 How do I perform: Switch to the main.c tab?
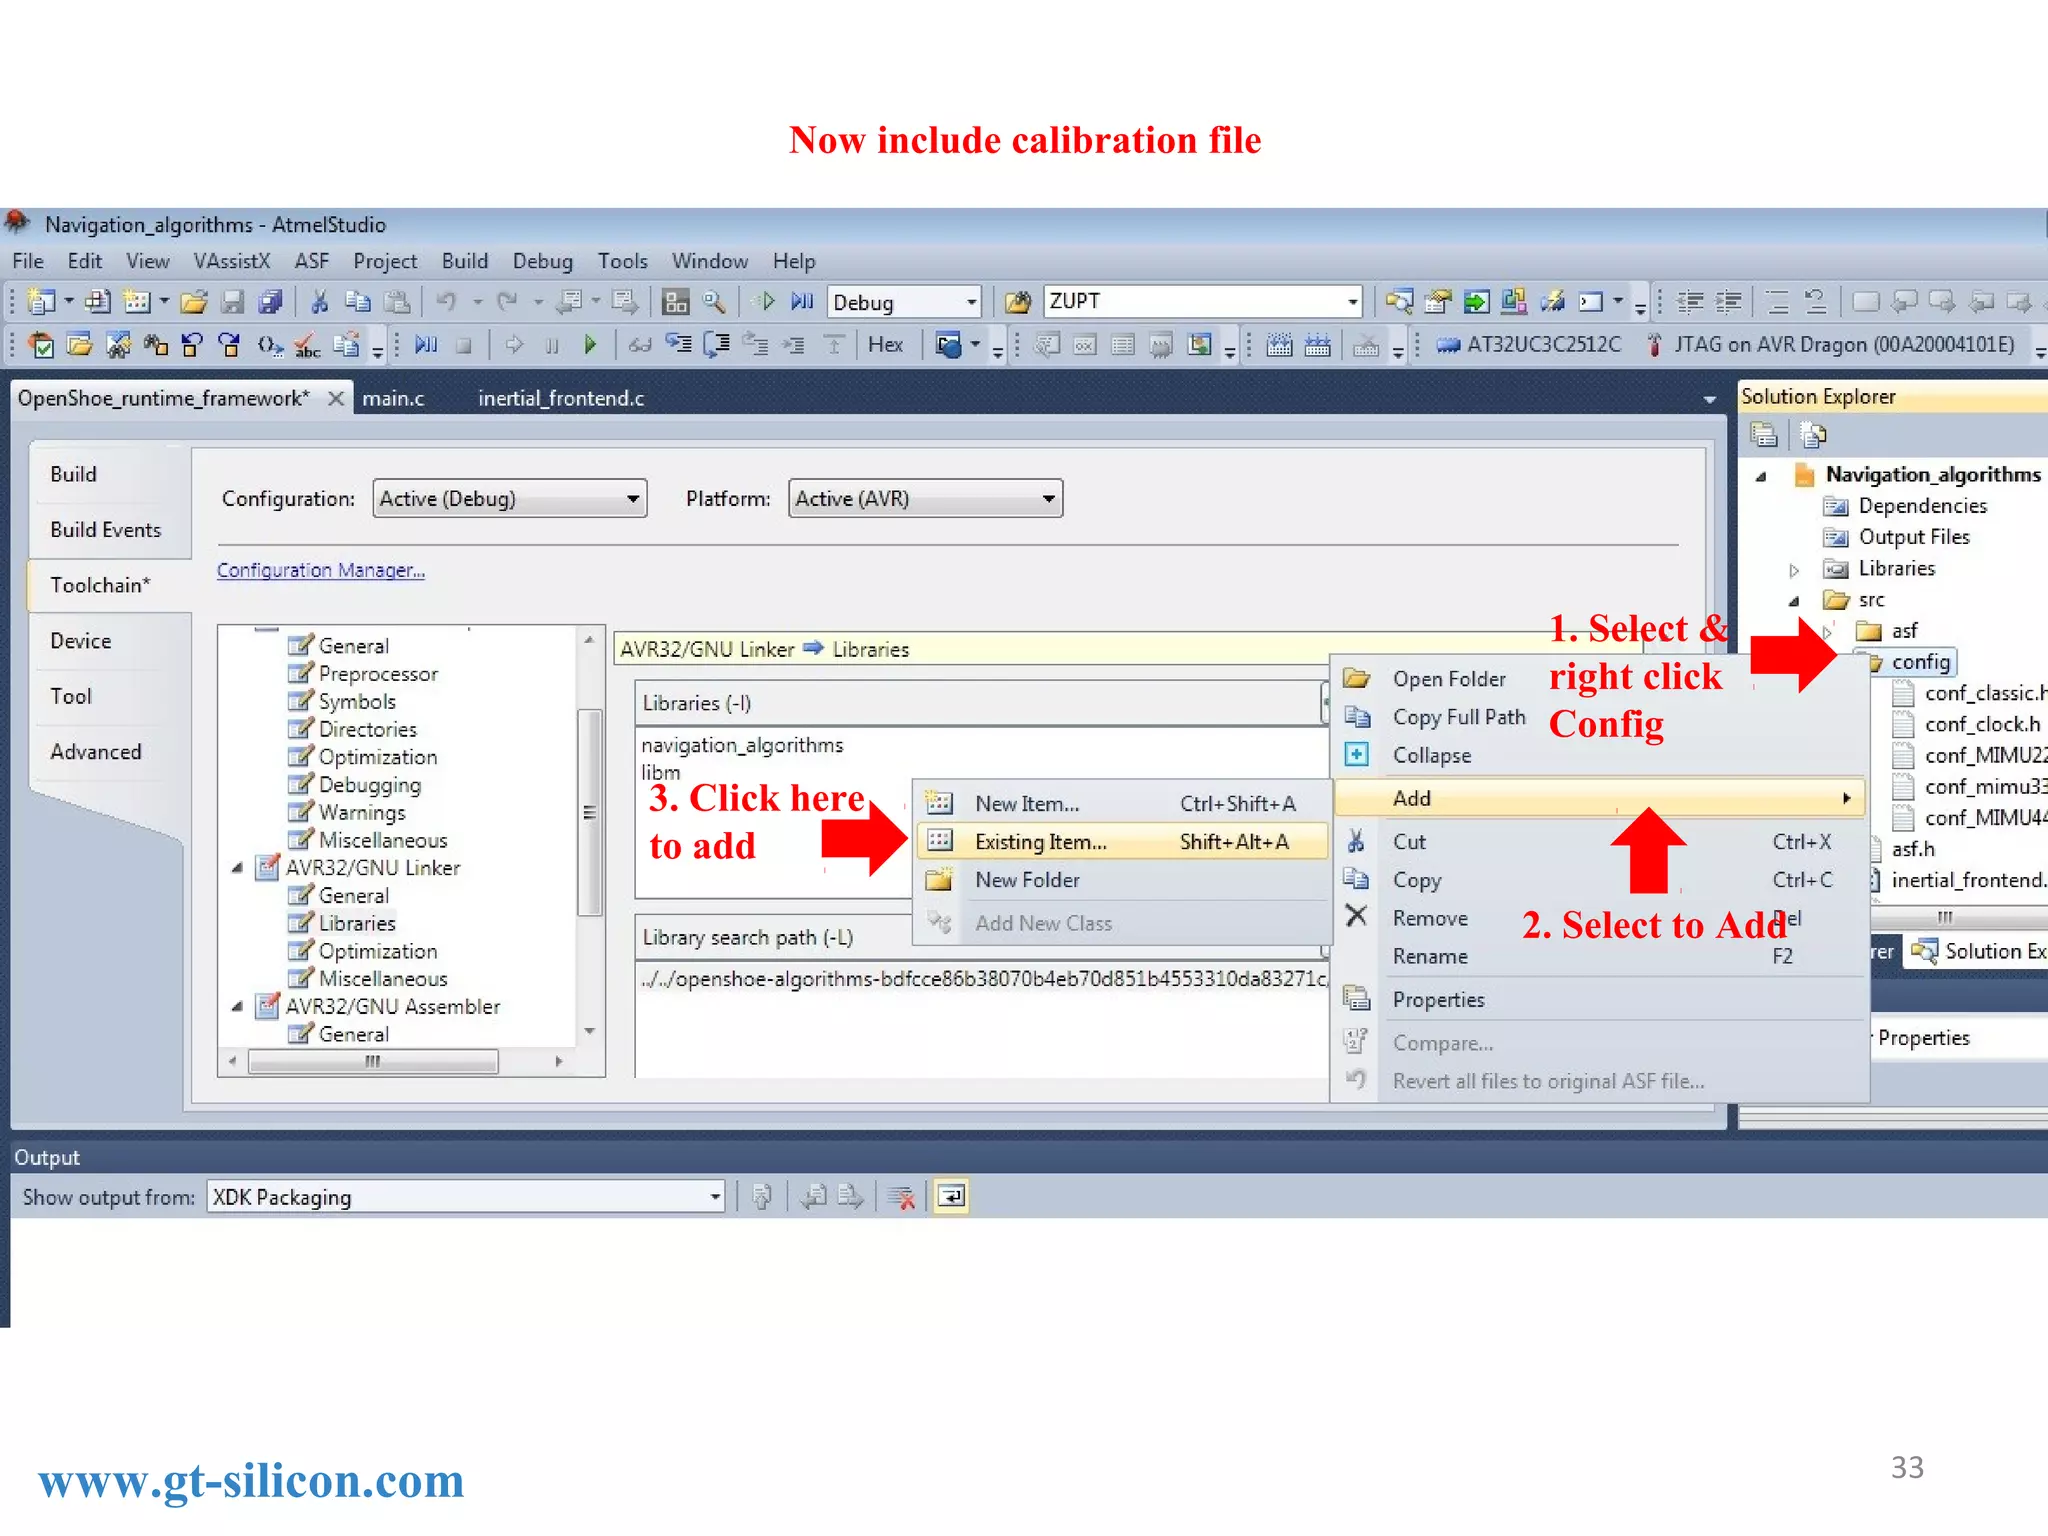(393, 398)
